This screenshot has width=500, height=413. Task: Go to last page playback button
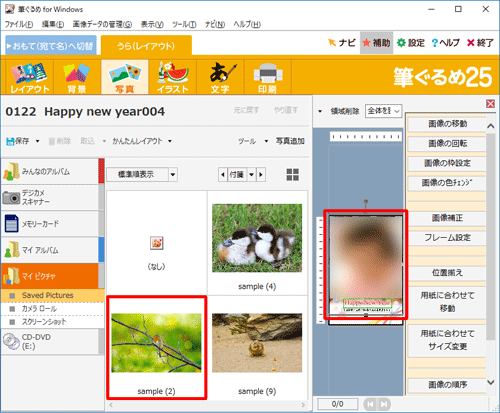(384, 404)
